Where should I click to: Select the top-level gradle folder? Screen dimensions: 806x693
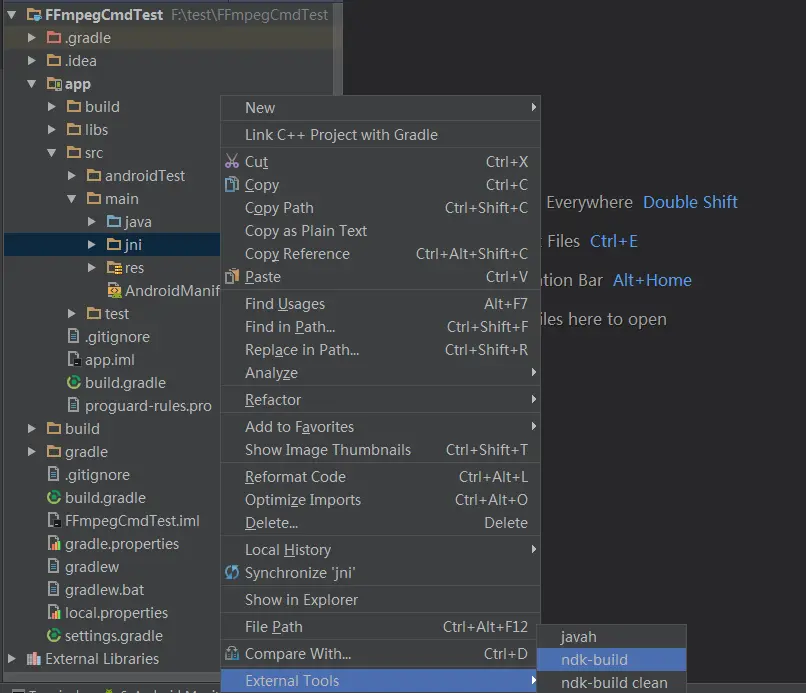point(86,451)
